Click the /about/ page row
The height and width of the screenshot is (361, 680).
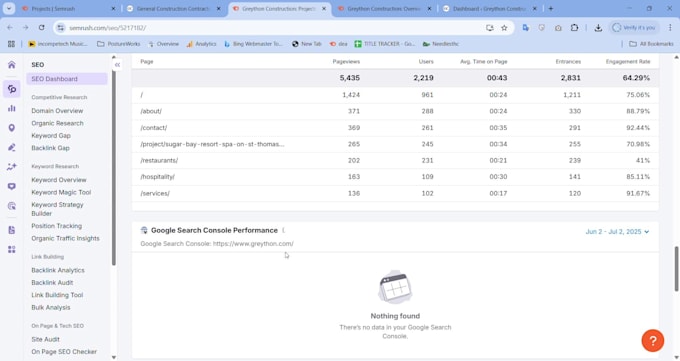pyautogui.click(x=395, y=111)
